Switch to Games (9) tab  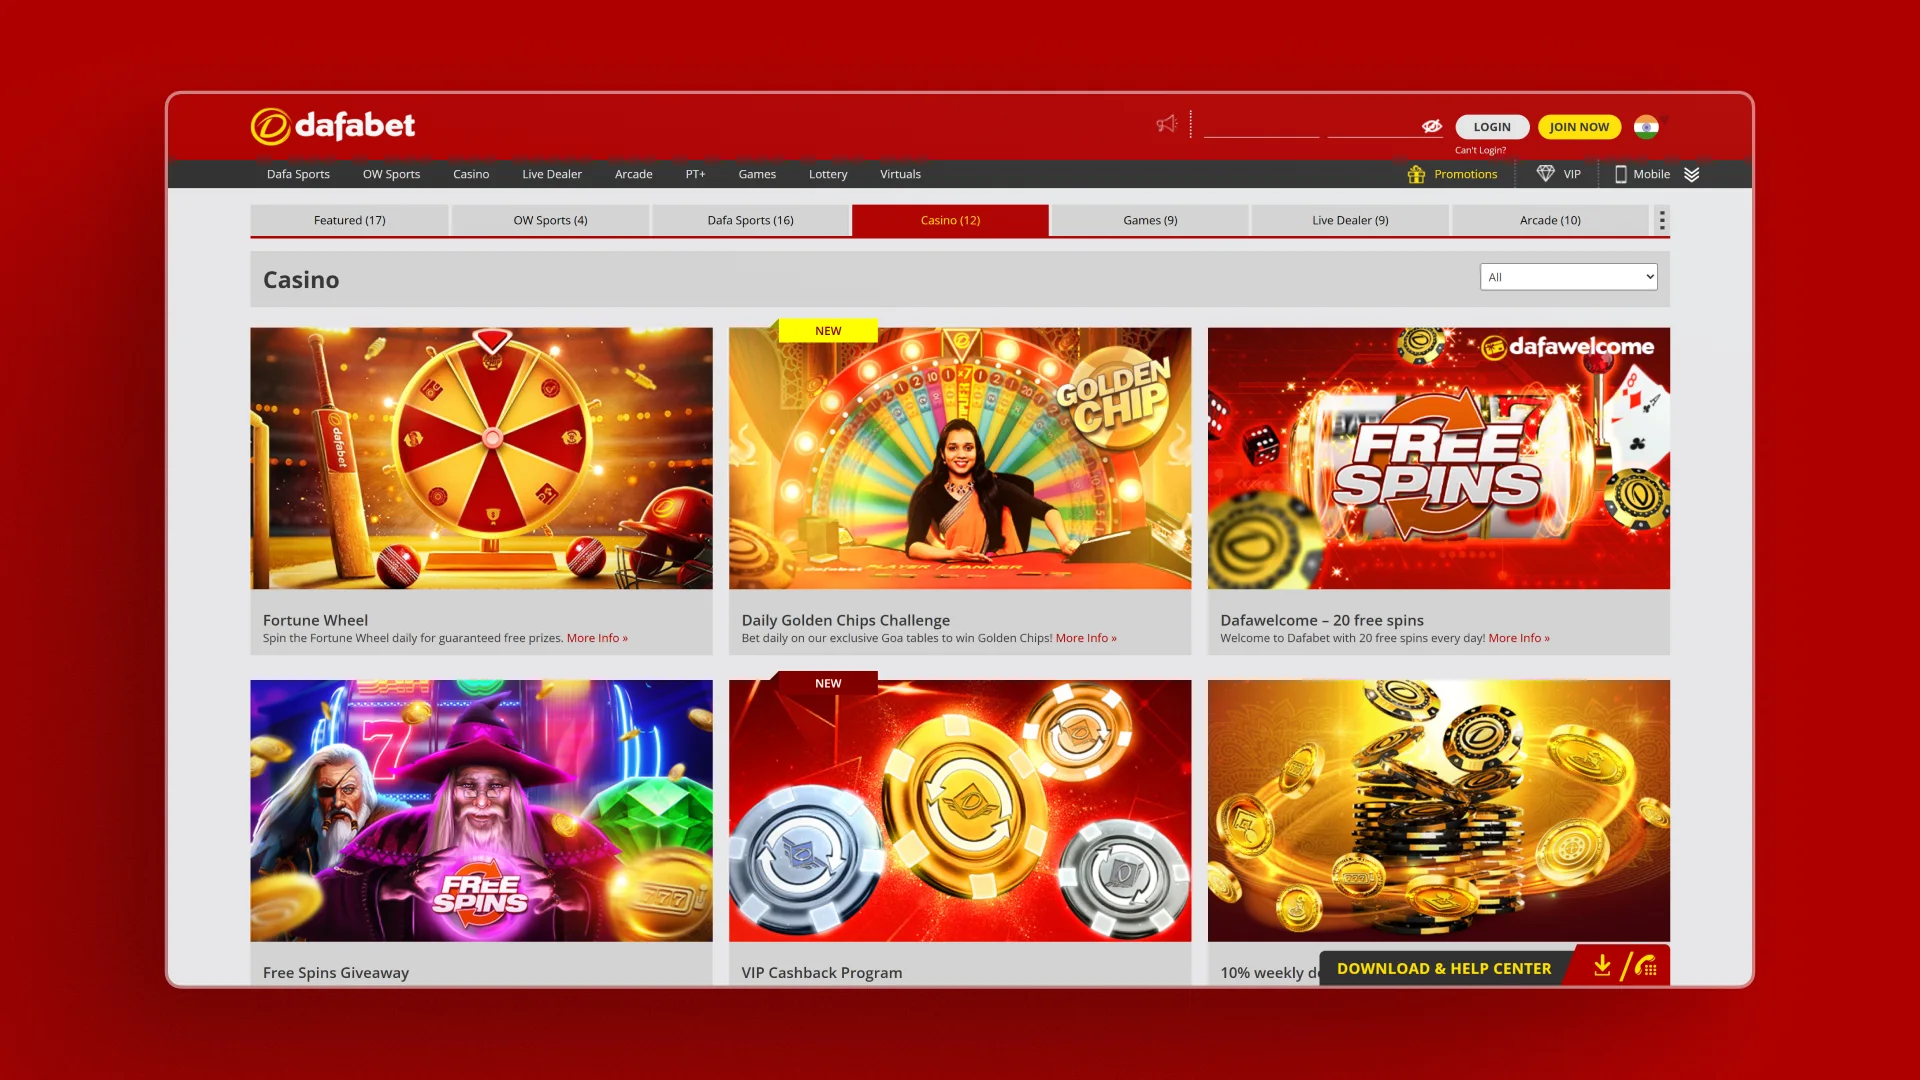point(1150,220)
